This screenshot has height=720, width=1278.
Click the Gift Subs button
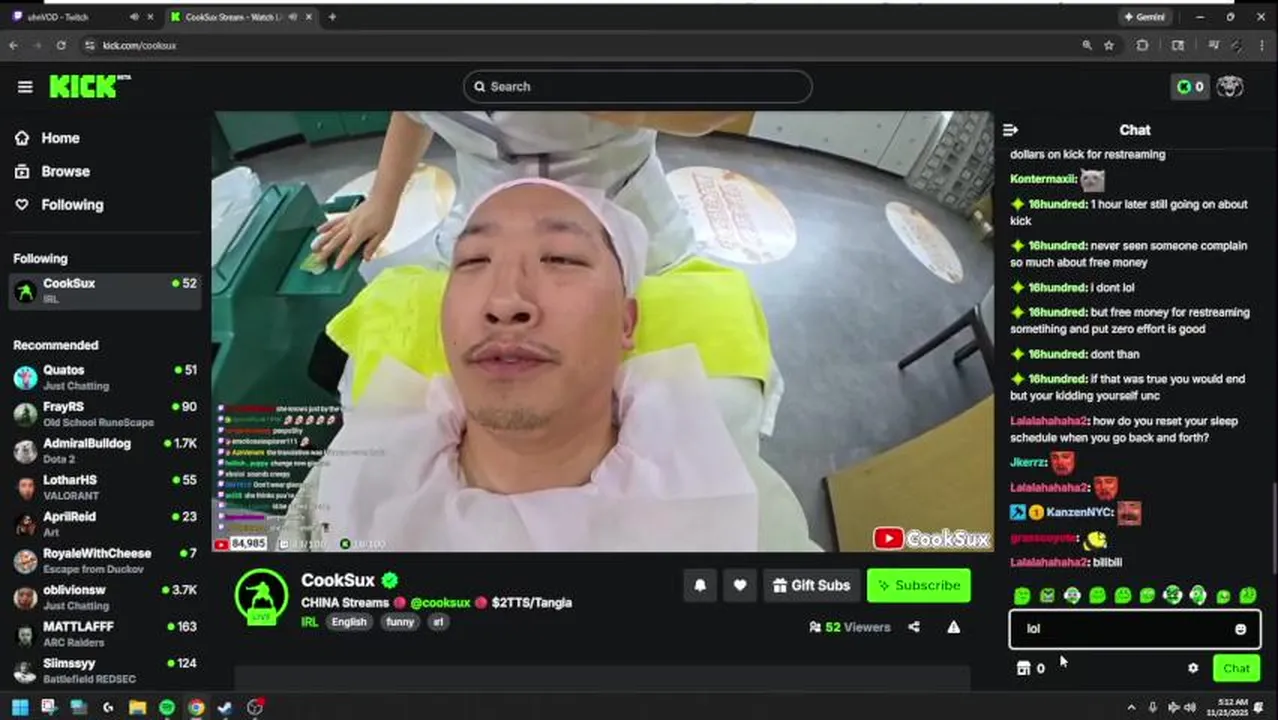click(x=811, y=586)
